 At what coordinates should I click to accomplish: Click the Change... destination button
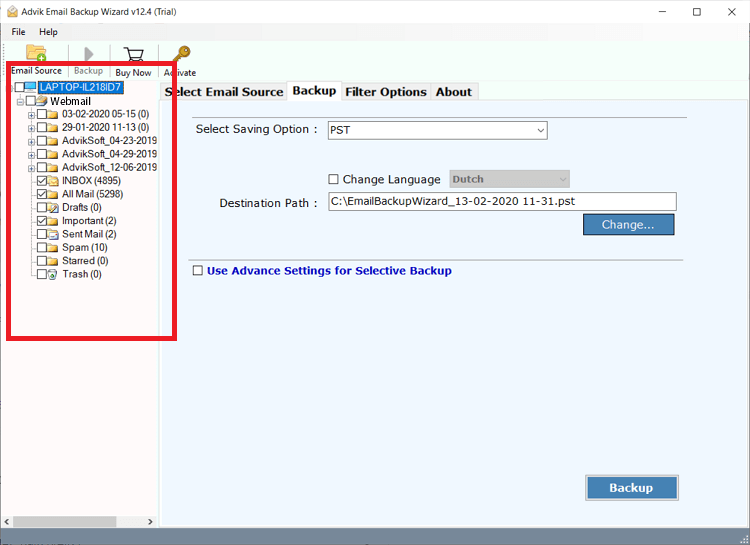[629, 225]
